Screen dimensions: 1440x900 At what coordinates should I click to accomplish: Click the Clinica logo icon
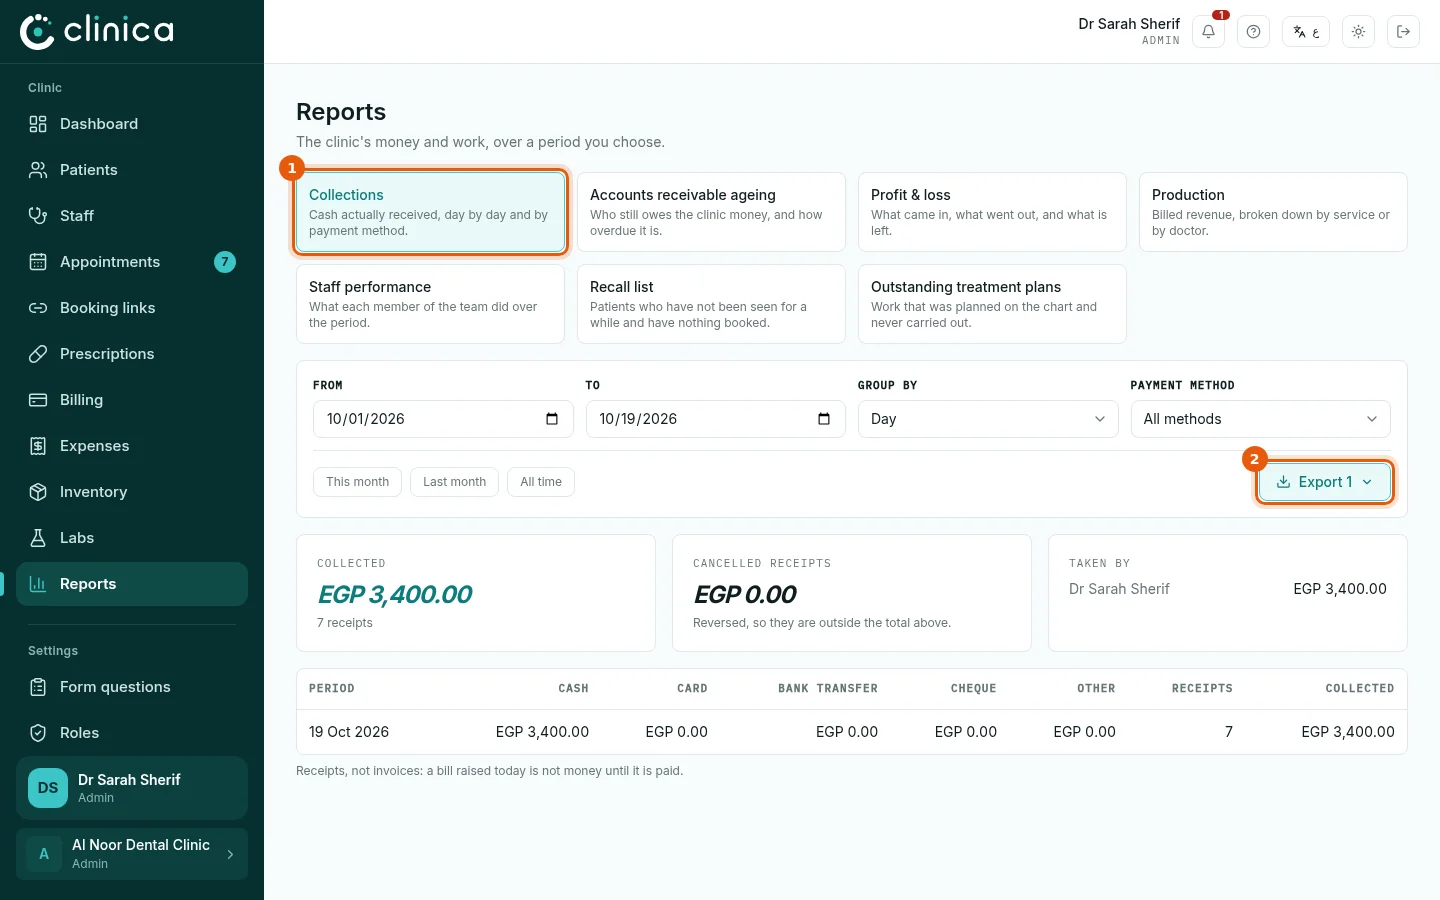(x=37, y=31)
